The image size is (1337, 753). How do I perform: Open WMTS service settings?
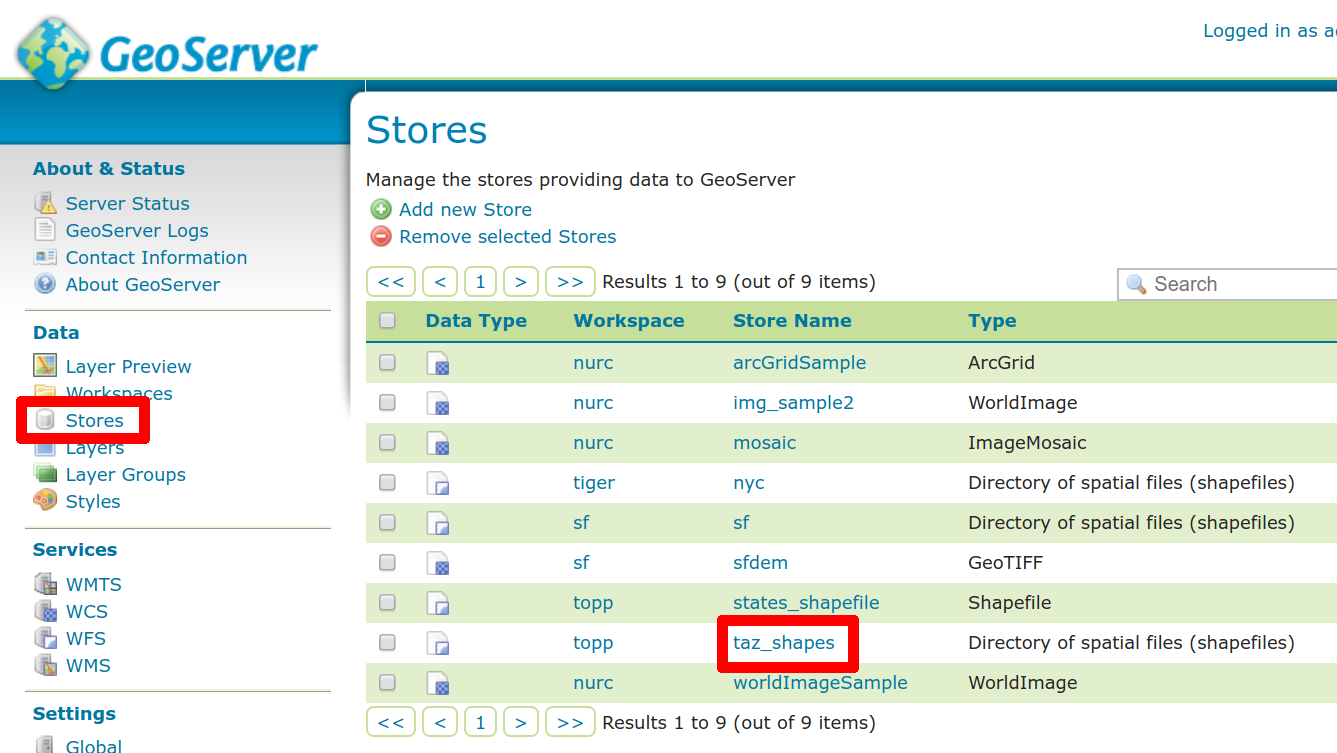[94, 585]
